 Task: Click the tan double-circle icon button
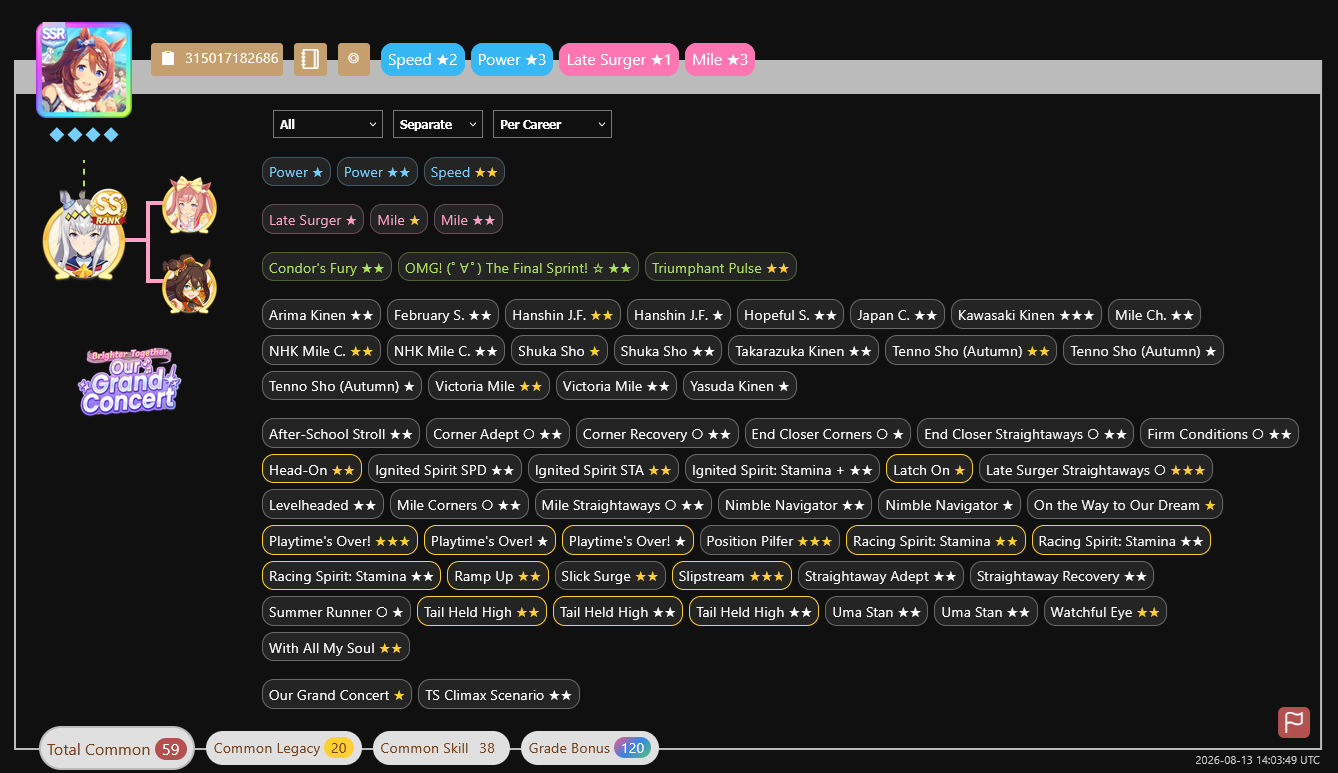click(354, 59)
